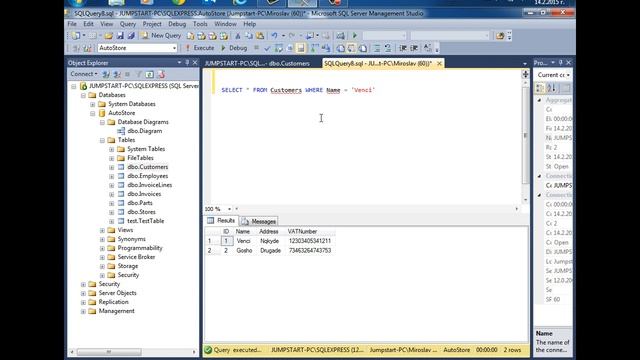Open the Connect dropdown in Object Explorer
The width and height of the screenshot is (640, 360).
tap(84, 74)
